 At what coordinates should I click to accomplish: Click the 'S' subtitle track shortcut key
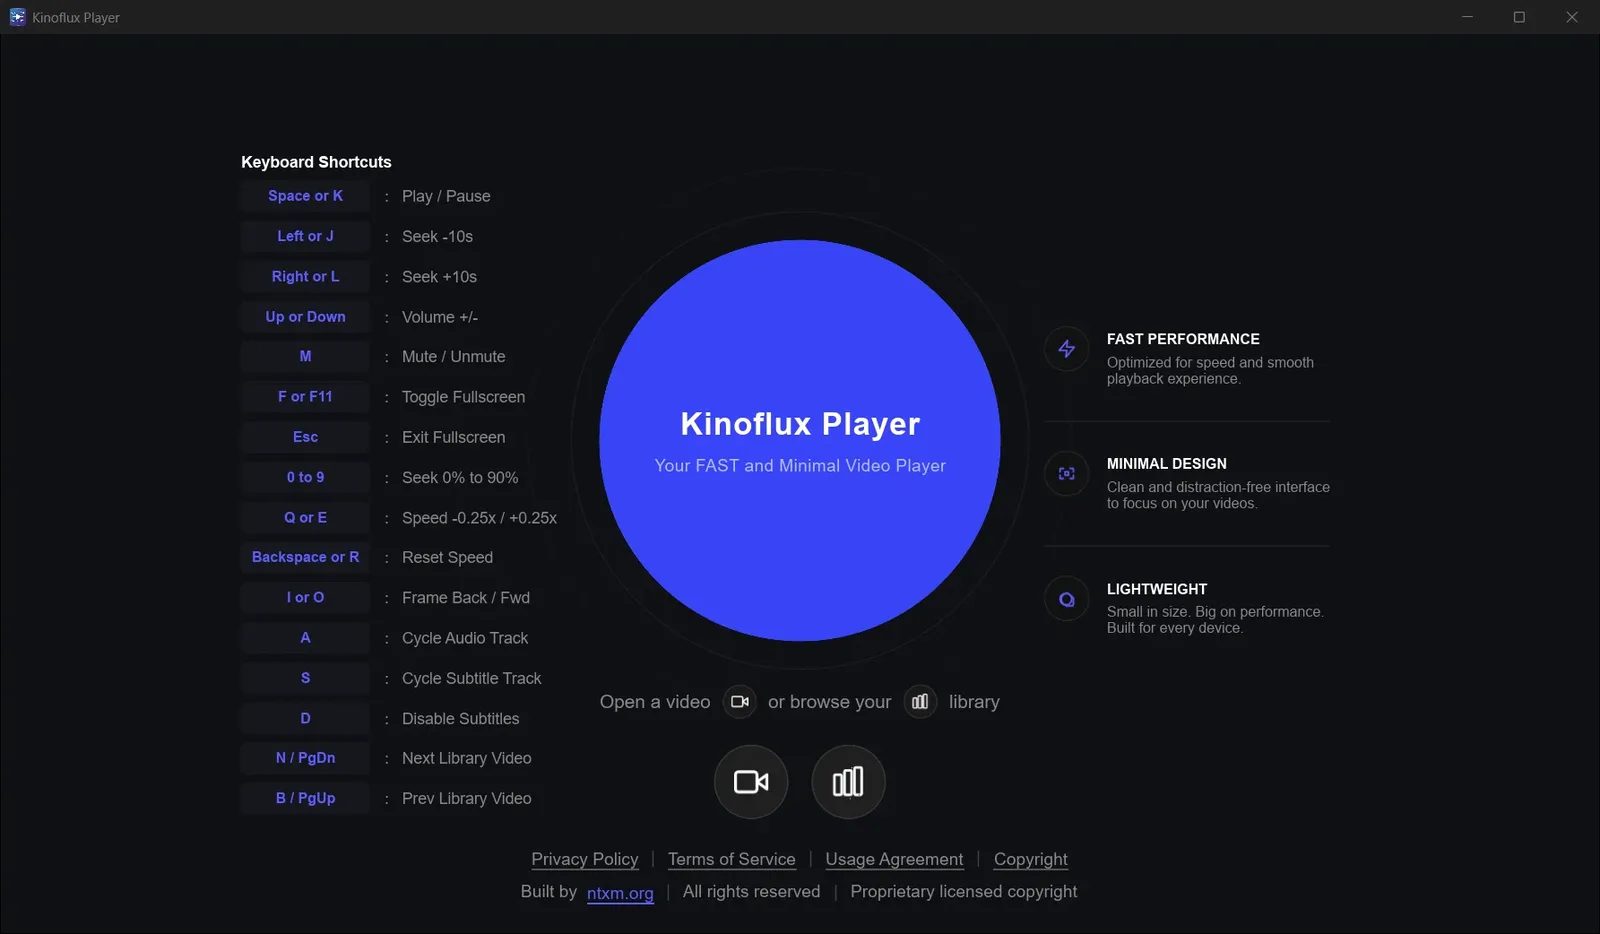(305, 678)
